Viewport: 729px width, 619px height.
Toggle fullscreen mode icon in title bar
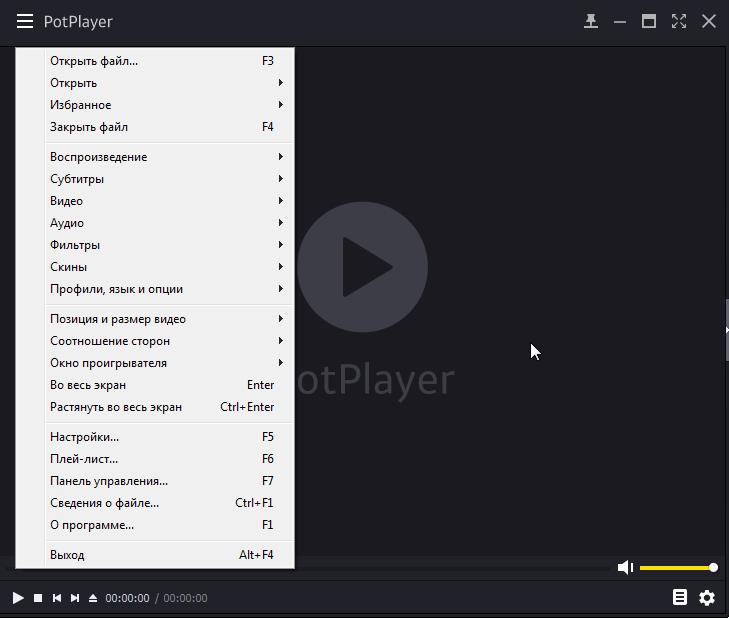679,21
